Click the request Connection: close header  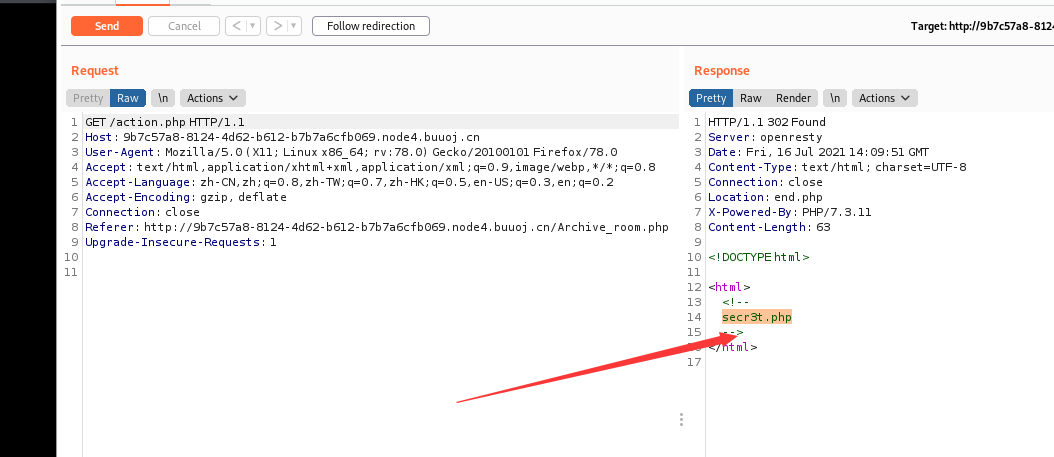click(x=143, y=212)
